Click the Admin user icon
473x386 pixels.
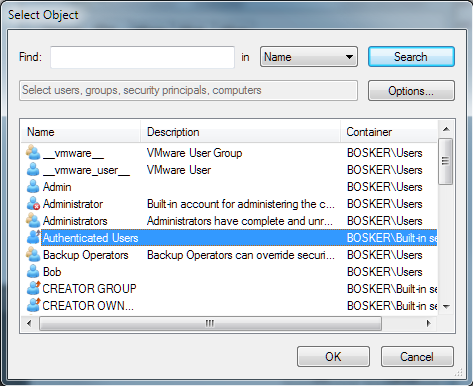[33, 187]
